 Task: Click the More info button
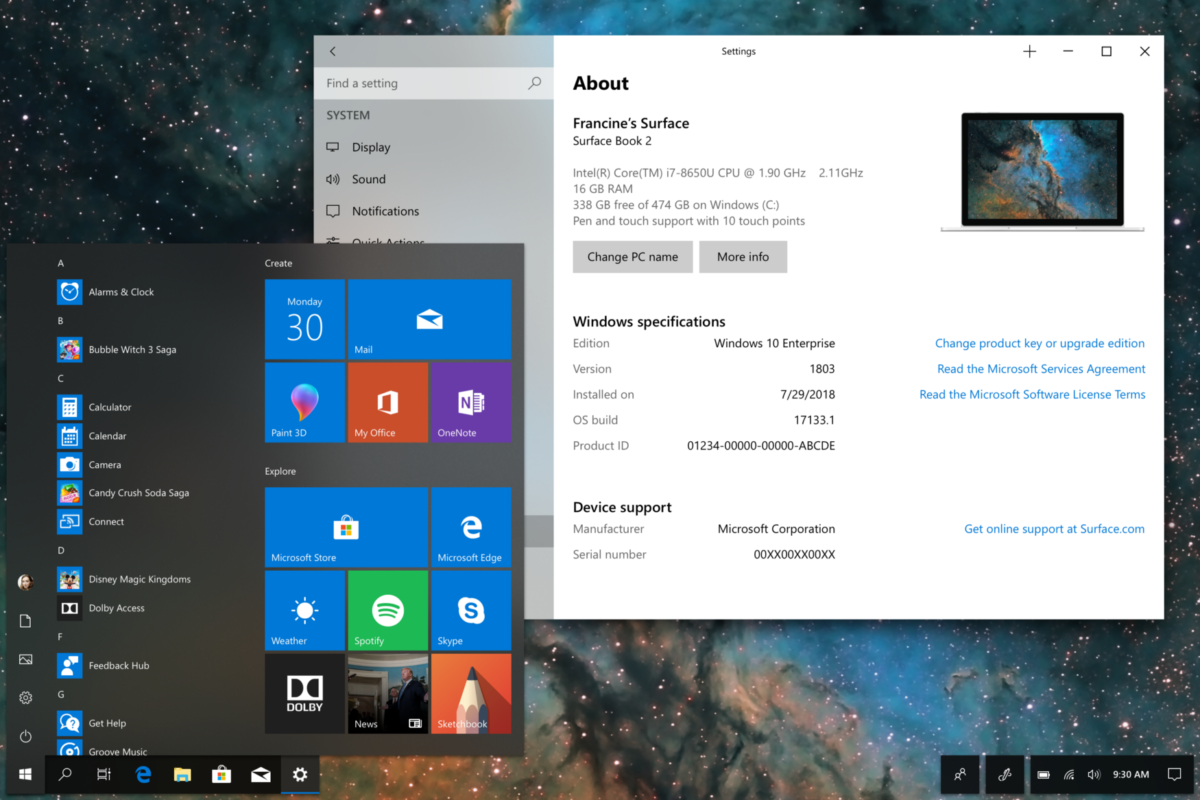click(x=743, y=256)
